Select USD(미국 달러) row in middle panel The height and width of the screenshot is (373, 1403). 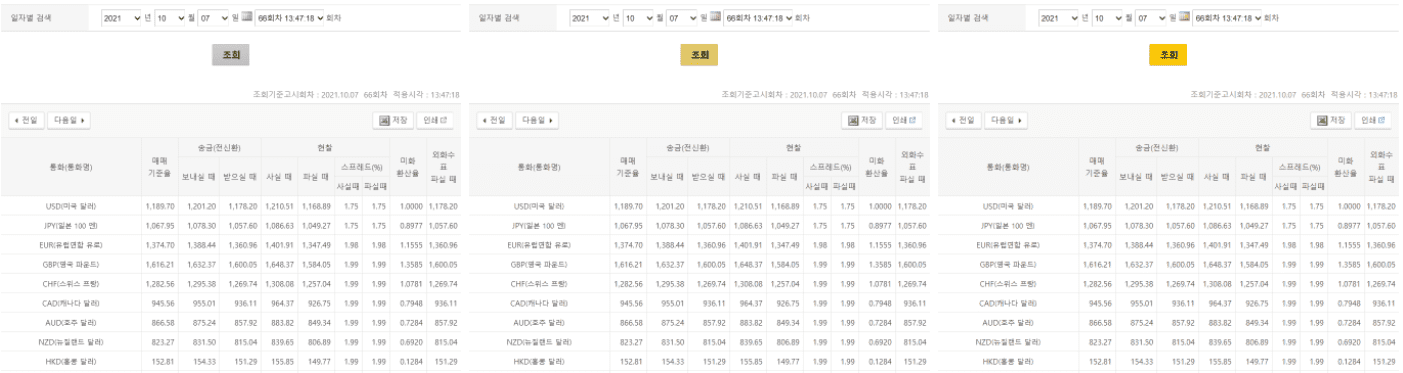click(x=698, y=206)
